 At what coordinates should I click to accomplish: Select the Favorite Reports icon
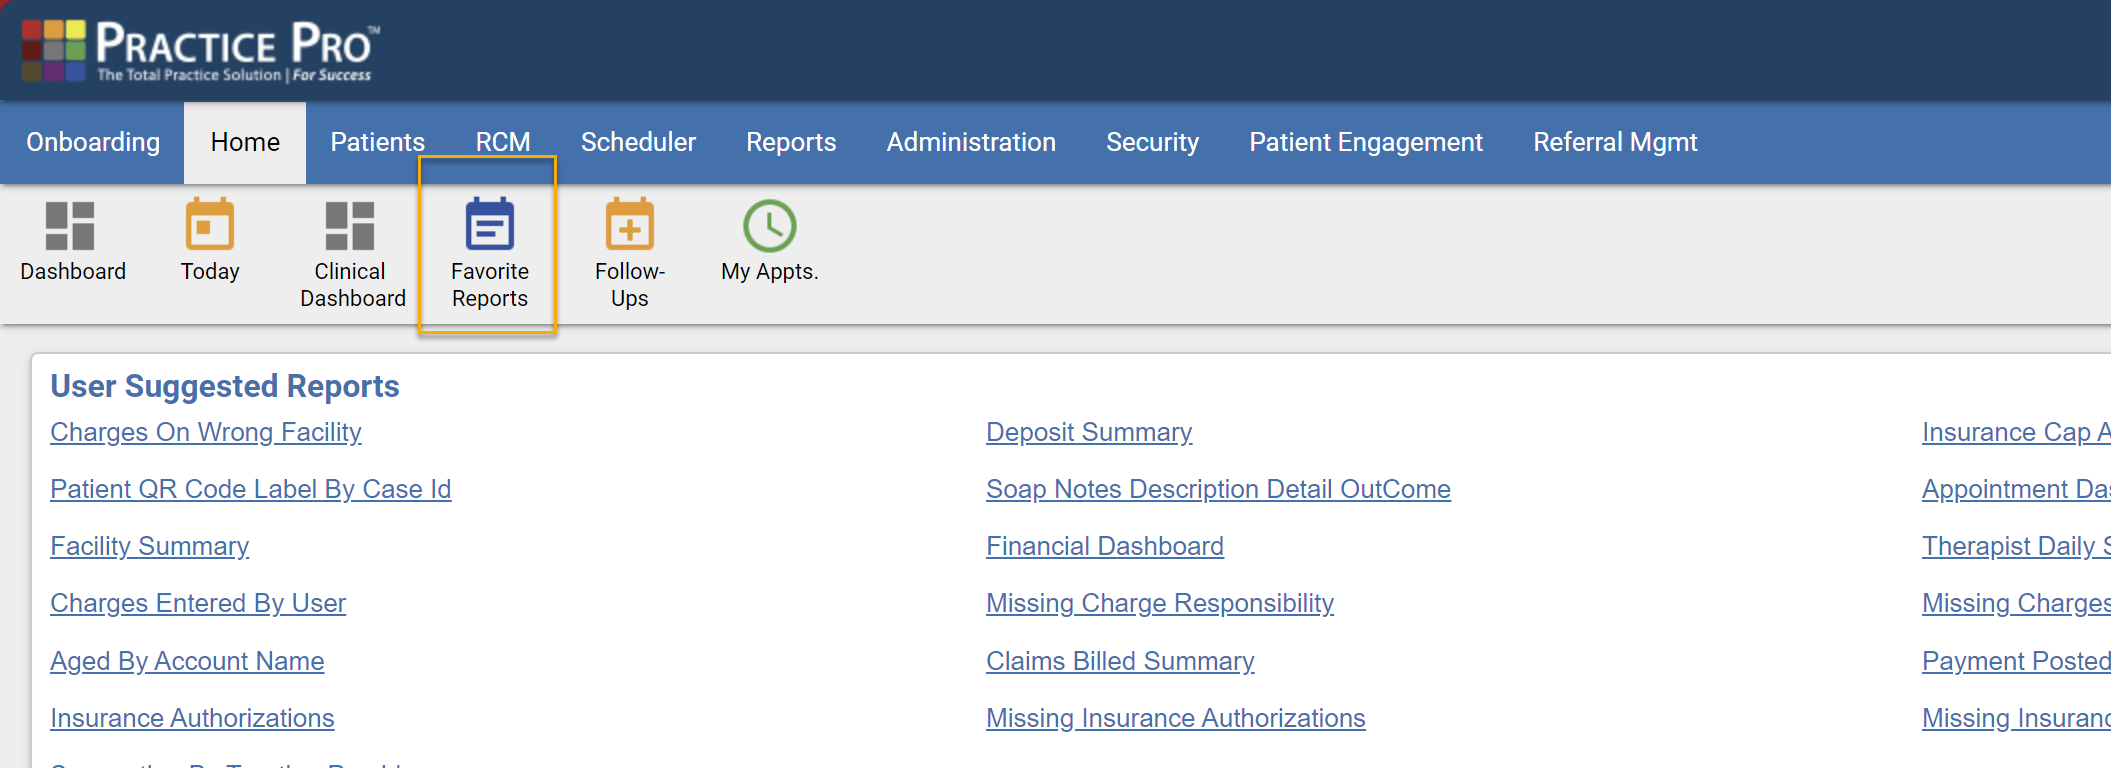[489, 225]
